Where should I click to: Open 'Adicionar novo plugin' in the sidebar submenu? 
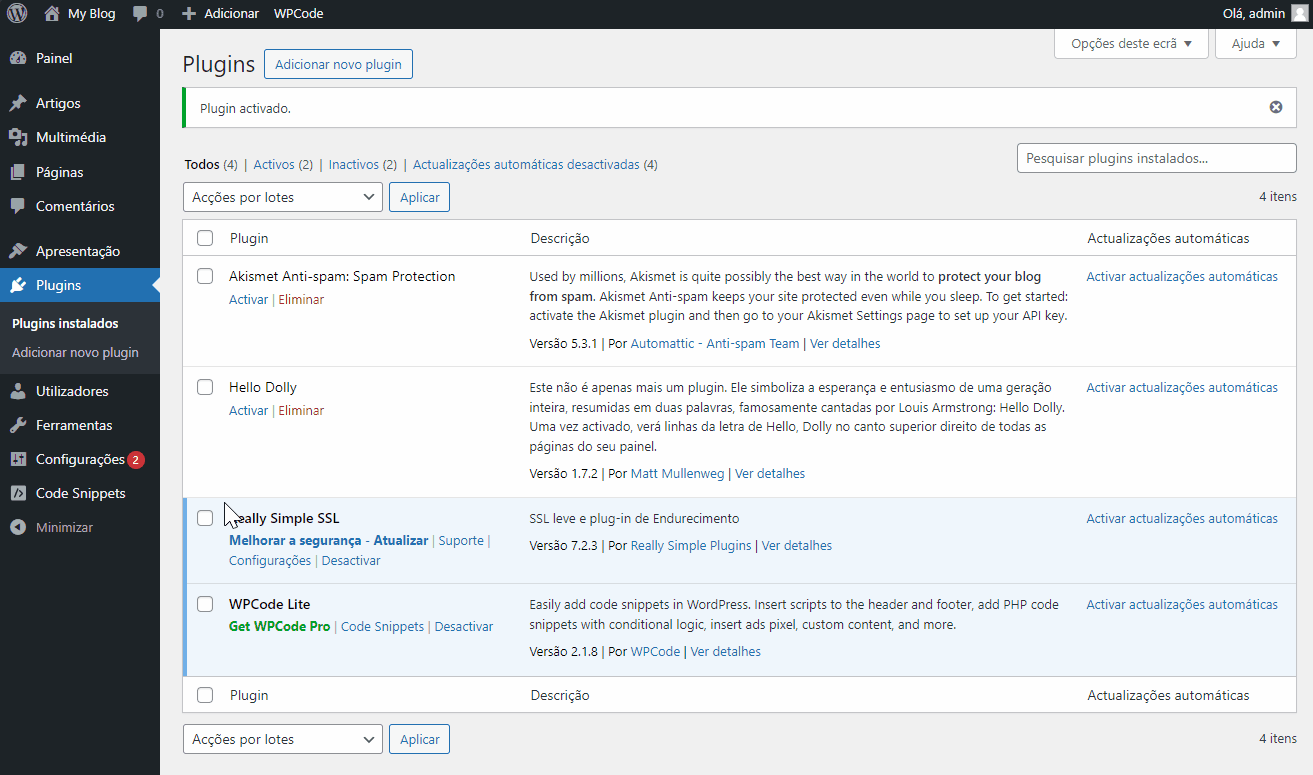pyautogui.click(x=75, y=353)
